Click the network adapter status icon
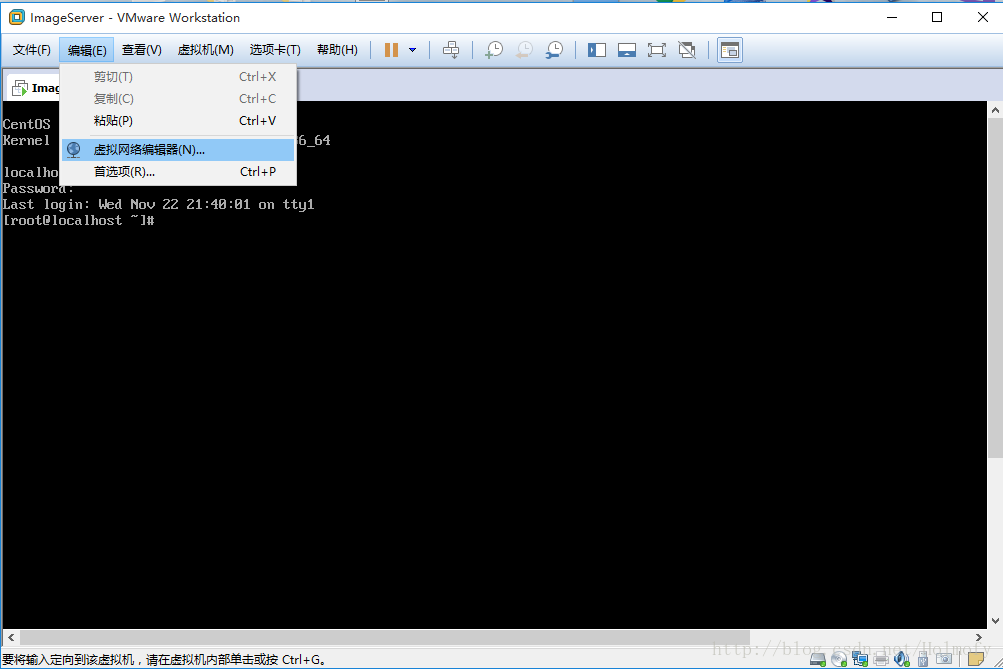The height and width of the screenshot is (669, 1003). point(860,659)
